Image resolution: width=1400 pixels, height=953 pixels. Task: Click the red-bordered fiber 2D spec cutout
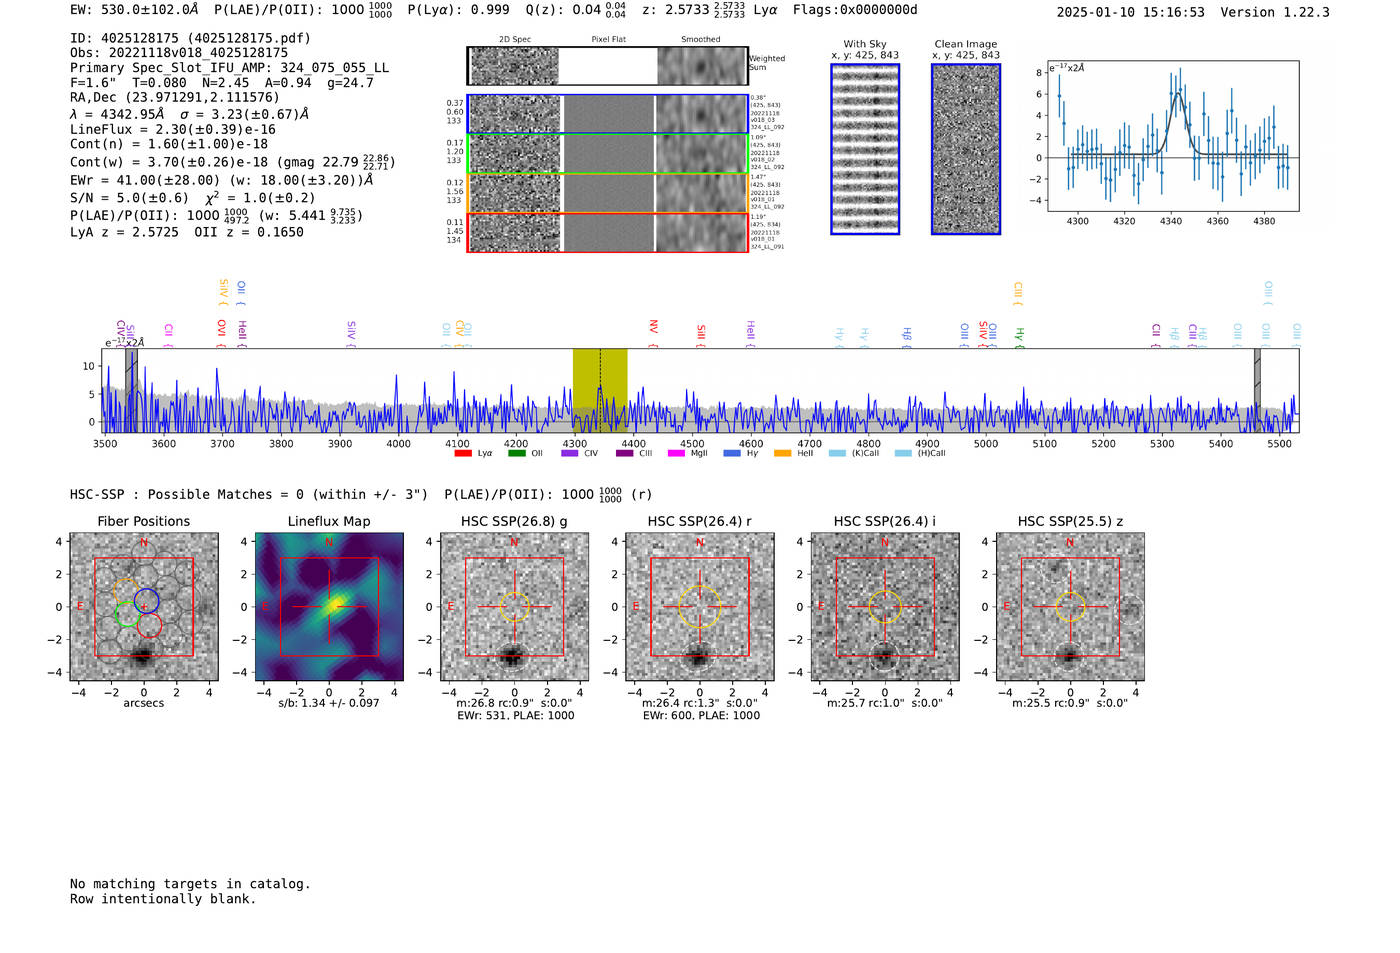click(608, 232)
